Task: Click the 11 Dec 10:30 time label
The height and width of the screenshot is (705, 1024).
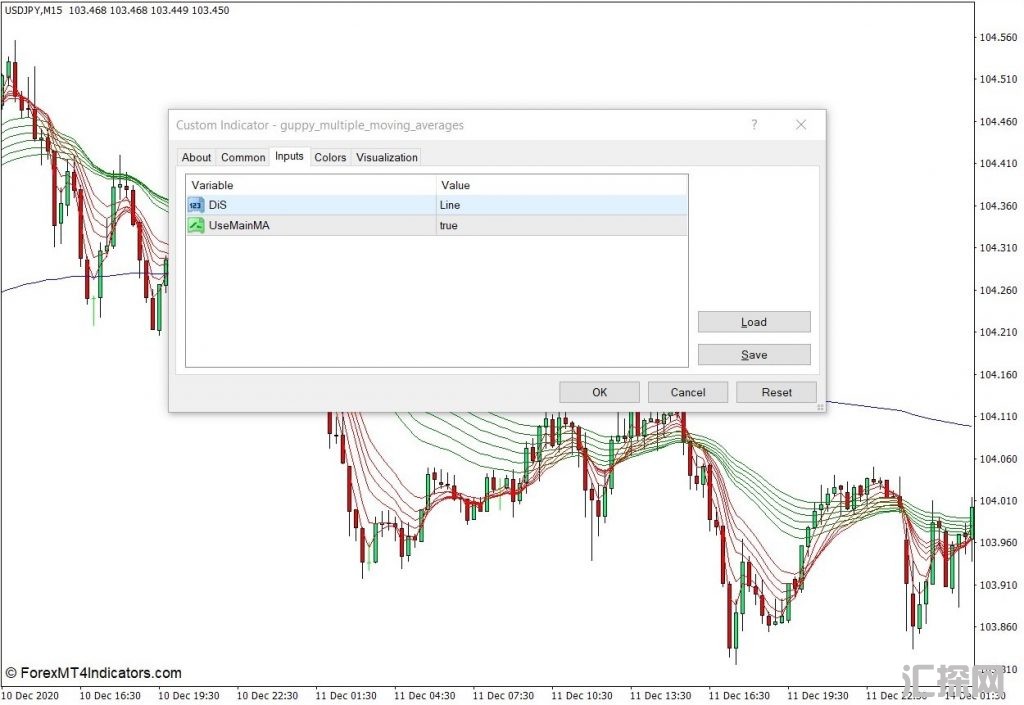Action: coord(582,696)
